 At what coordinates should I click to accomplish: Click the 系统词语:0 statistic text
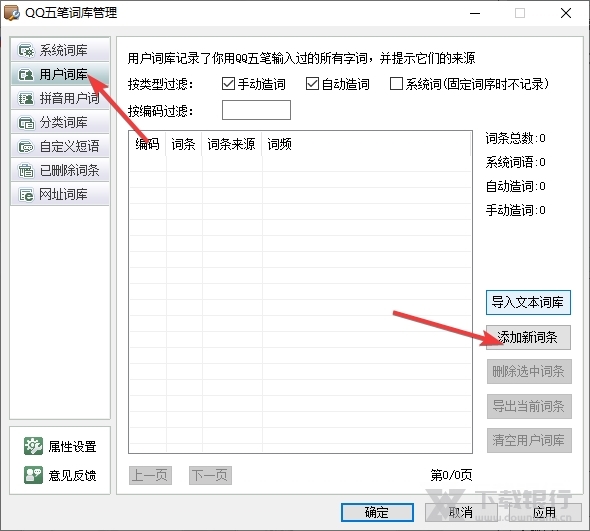pyautogui.click(x=515, y=162)
